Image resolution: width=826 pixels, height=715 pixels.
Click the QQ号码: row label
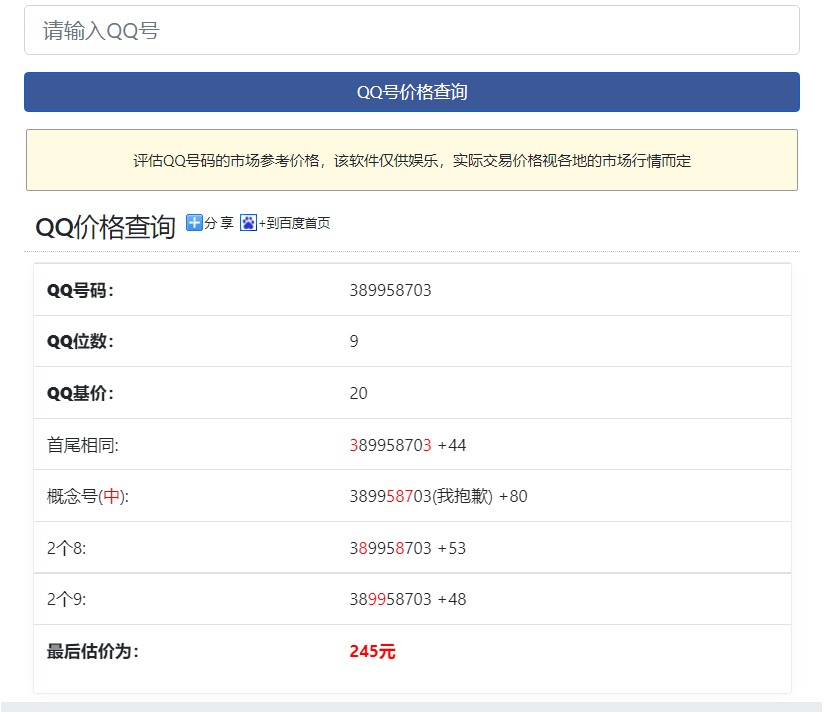[x=81, y=290]
